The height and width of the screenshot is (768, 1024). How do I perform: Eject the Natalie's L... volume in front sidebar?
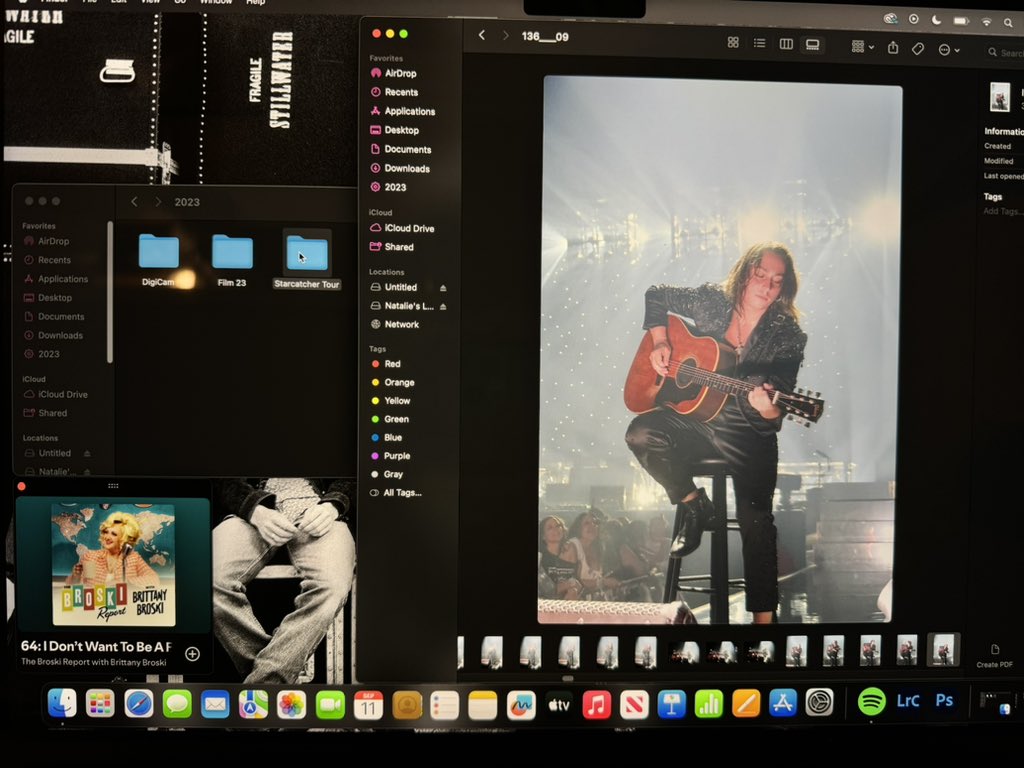click(443, 306)
